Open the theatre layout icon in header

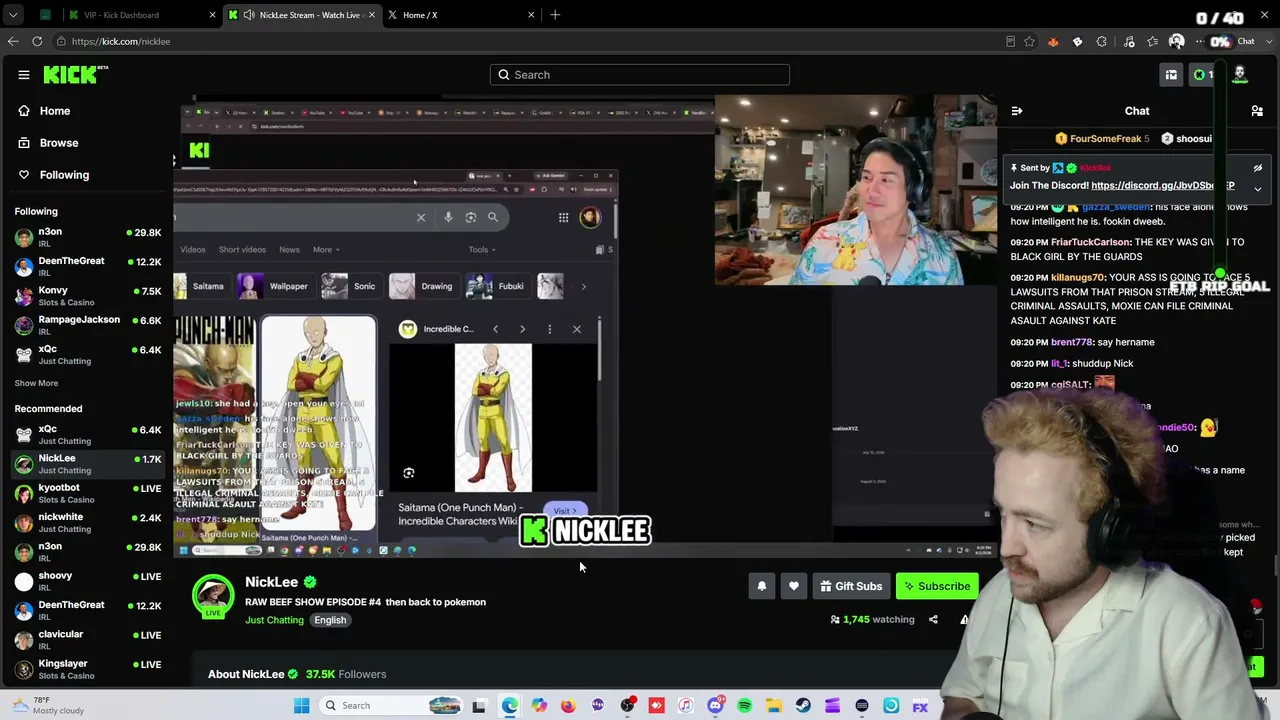tap(1171, 75)
